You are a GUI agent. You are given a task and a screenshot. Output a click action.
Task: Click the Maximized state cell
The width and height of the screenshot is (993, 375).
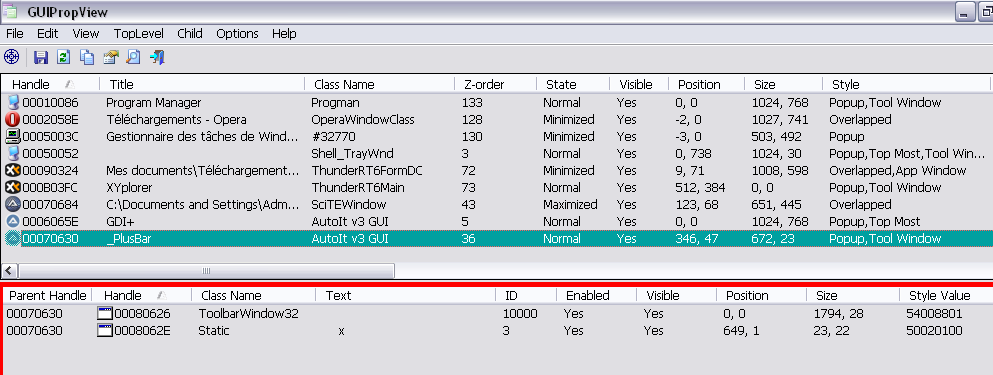(570, 205)
